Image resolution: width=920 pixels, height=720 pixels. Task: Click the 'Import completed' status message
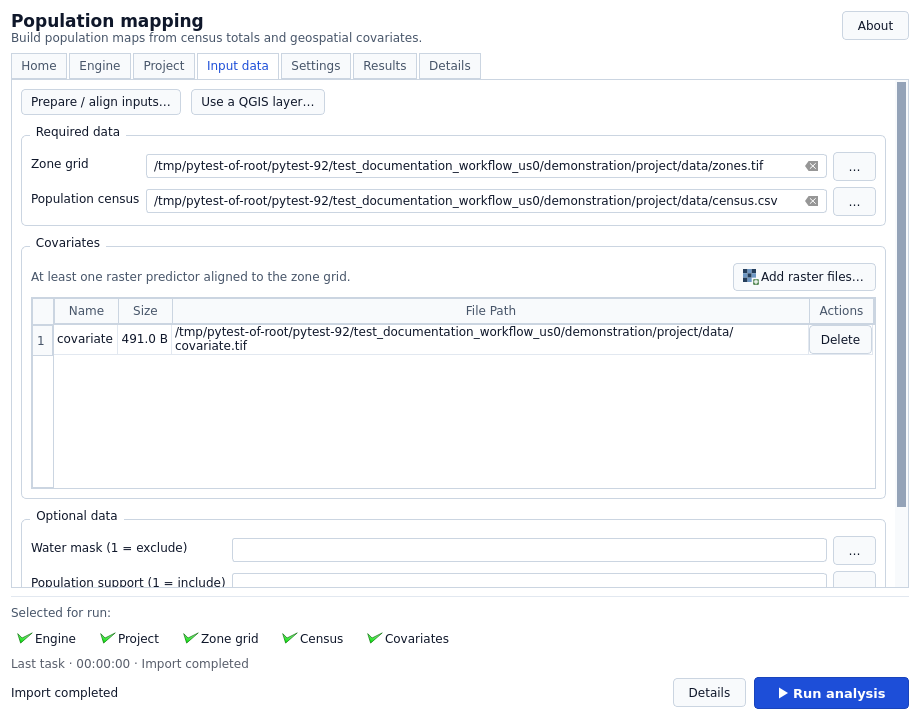65,693
